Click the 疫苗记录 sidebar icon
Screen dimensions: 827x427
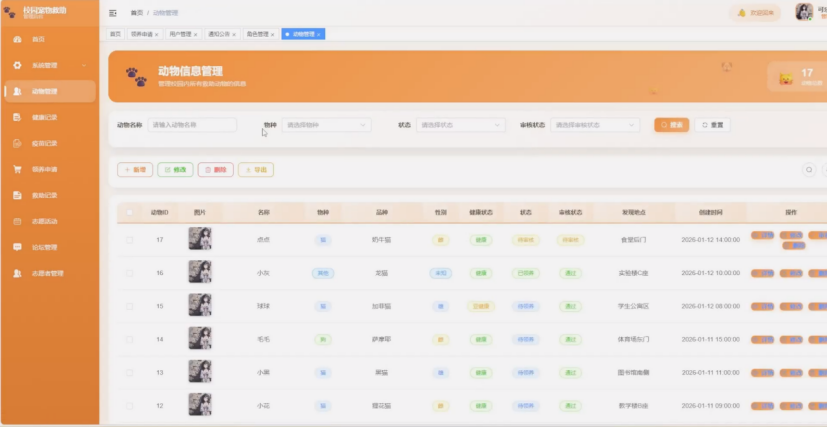(x=17, y=143)
